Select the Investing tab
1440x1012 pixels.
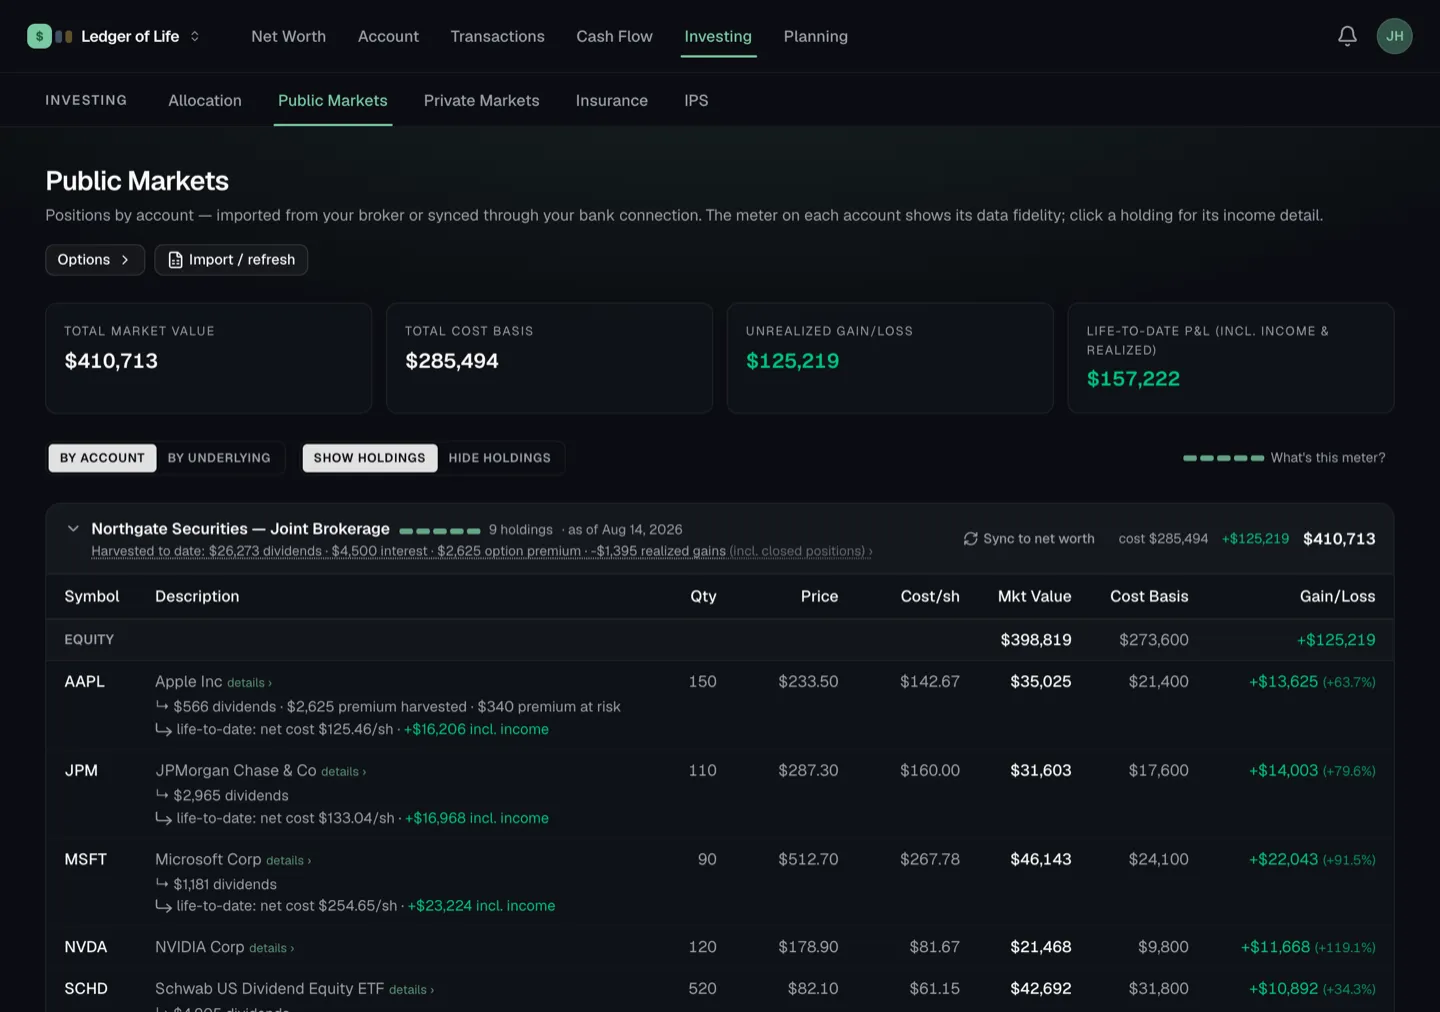point(718,36)
